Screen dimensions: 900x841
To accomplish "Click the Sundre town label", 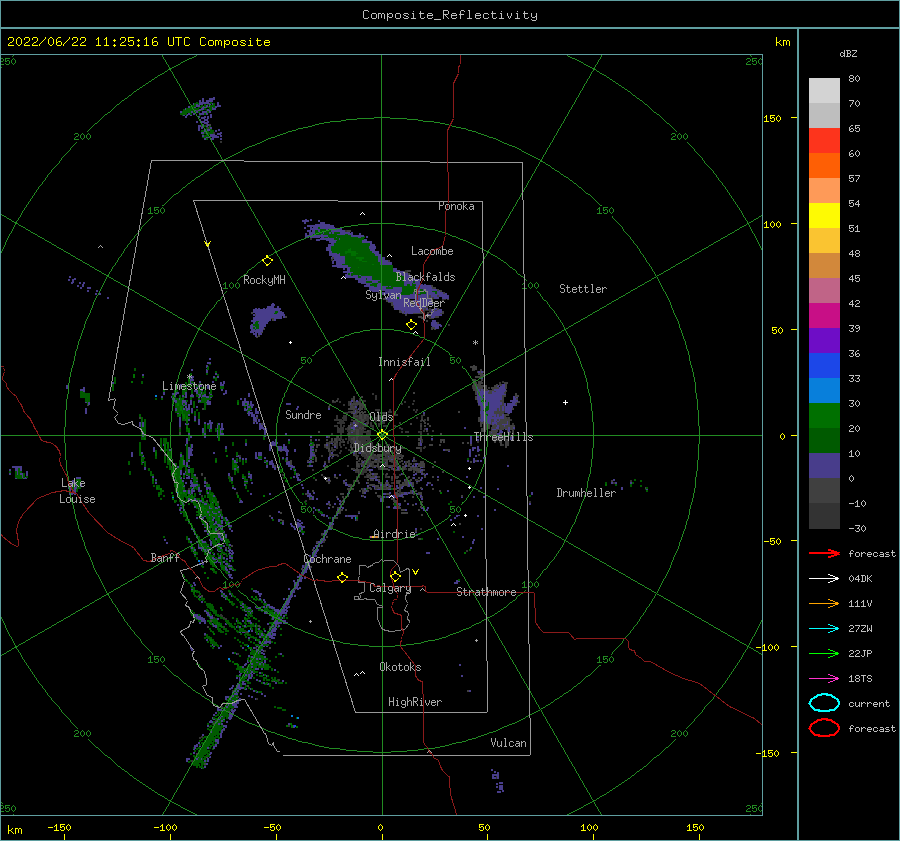I will tap(303, 414).
